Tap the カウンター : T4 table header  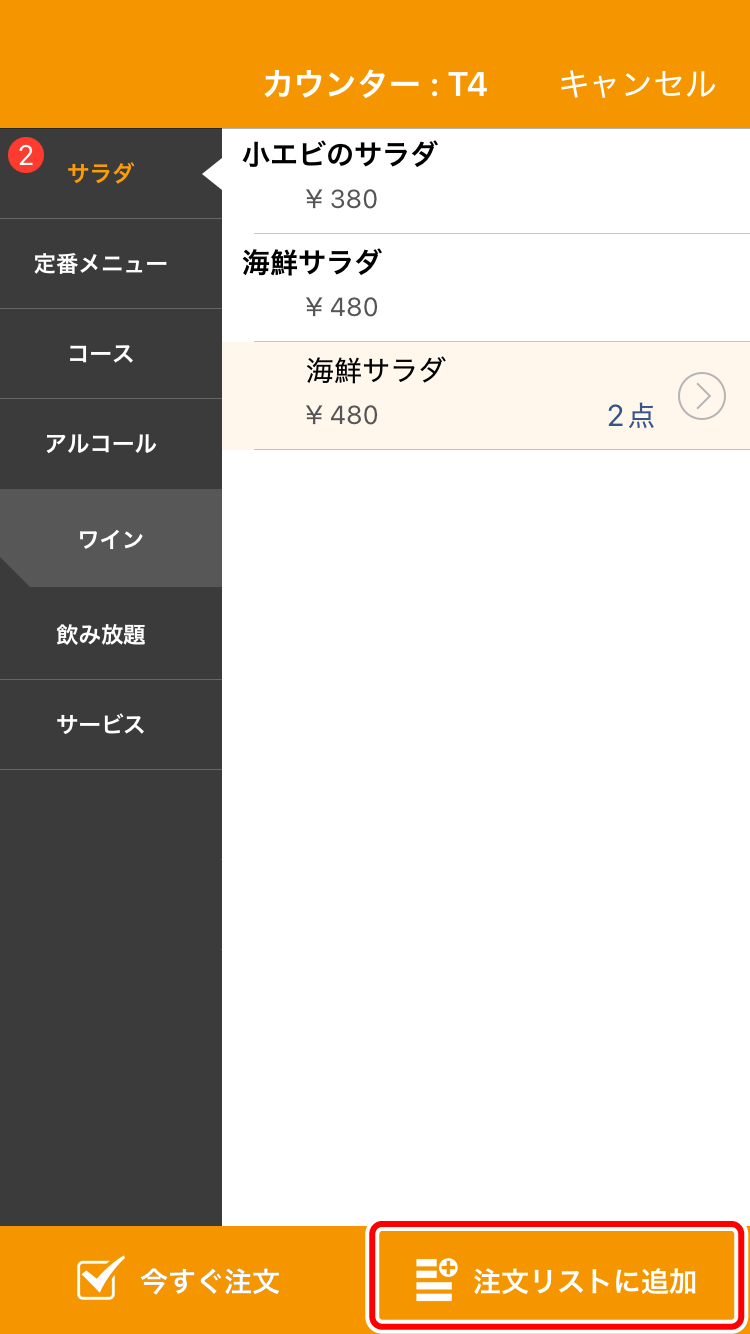tap(375, 86)
